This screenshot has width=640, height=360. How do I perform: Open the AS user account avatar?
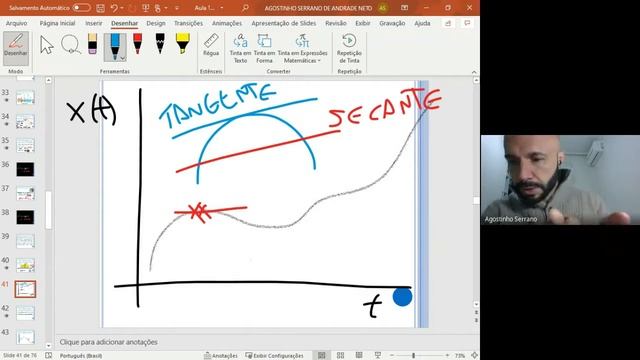coord(383,8)
